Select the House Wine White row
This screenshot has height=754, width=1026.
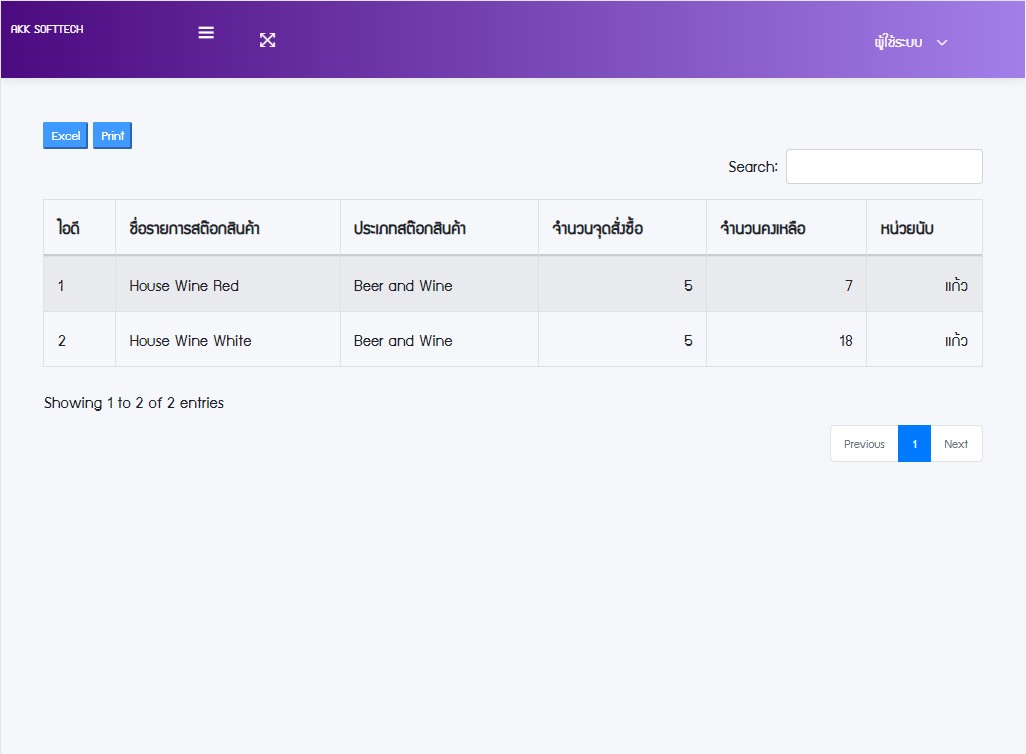(190, 341)
